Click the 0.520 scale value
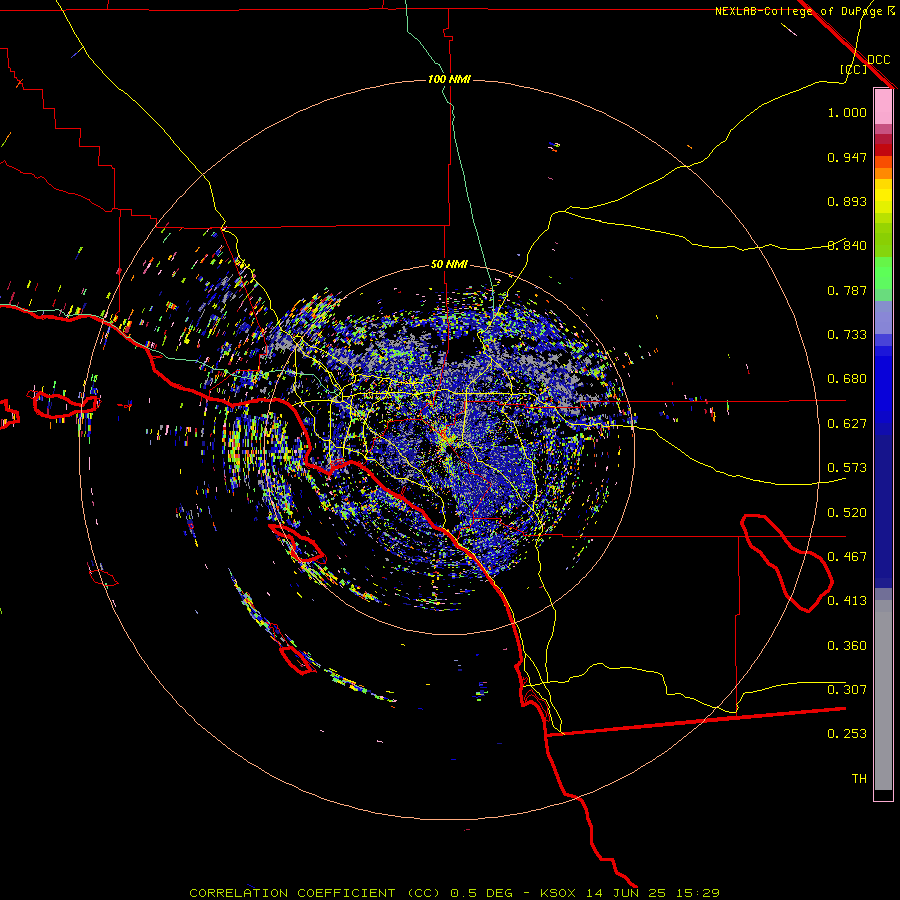Screen dimensions: 900x900 click(x=847, y=513)
